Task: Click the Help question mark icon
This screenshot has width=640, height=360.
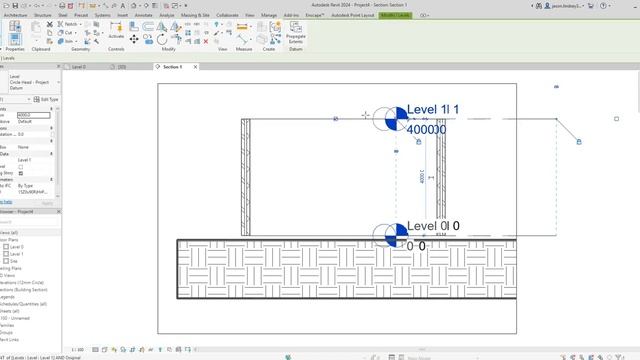Action: point(603,6)
